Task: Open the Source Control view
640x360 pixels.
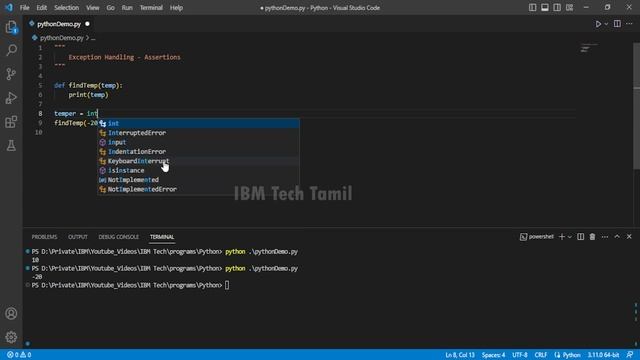Action: [x=11, y=74]
